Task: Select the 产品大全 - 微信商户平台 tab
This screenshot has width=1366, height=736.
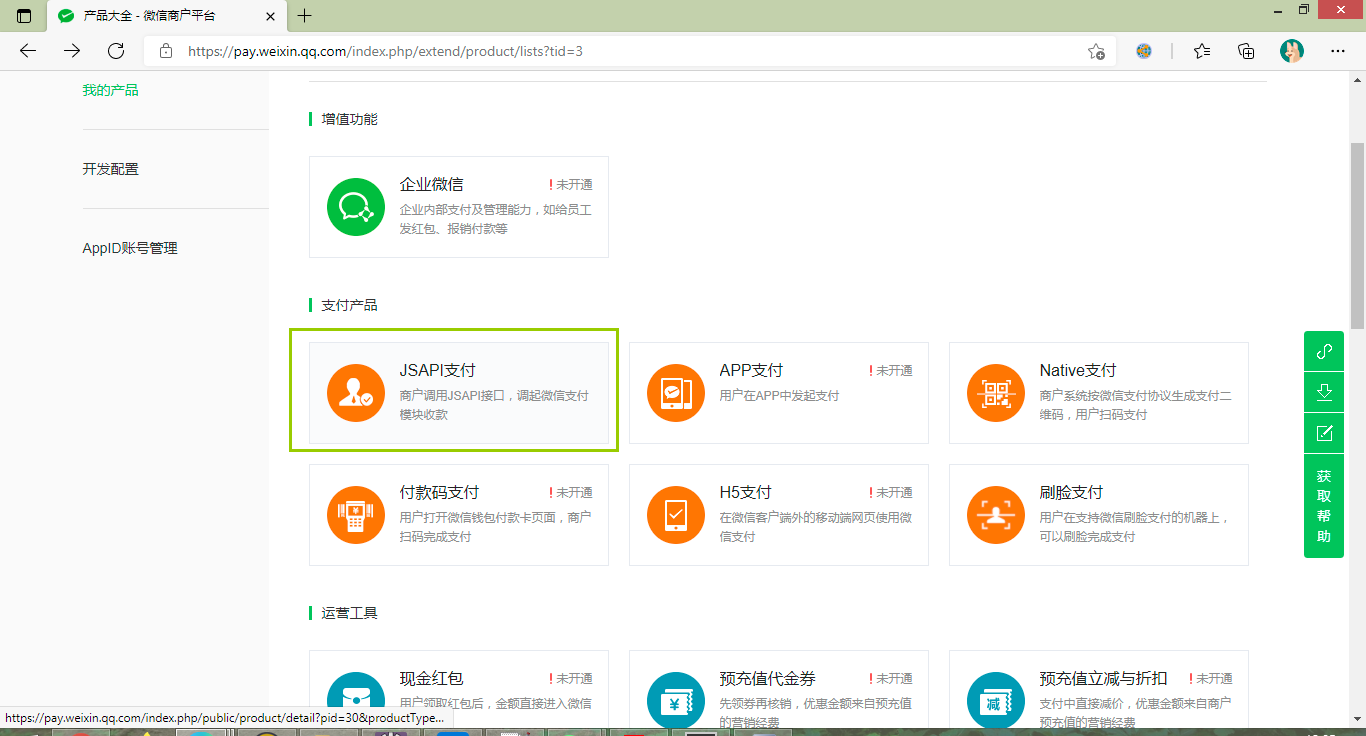Action: click(x=166, y=16)
